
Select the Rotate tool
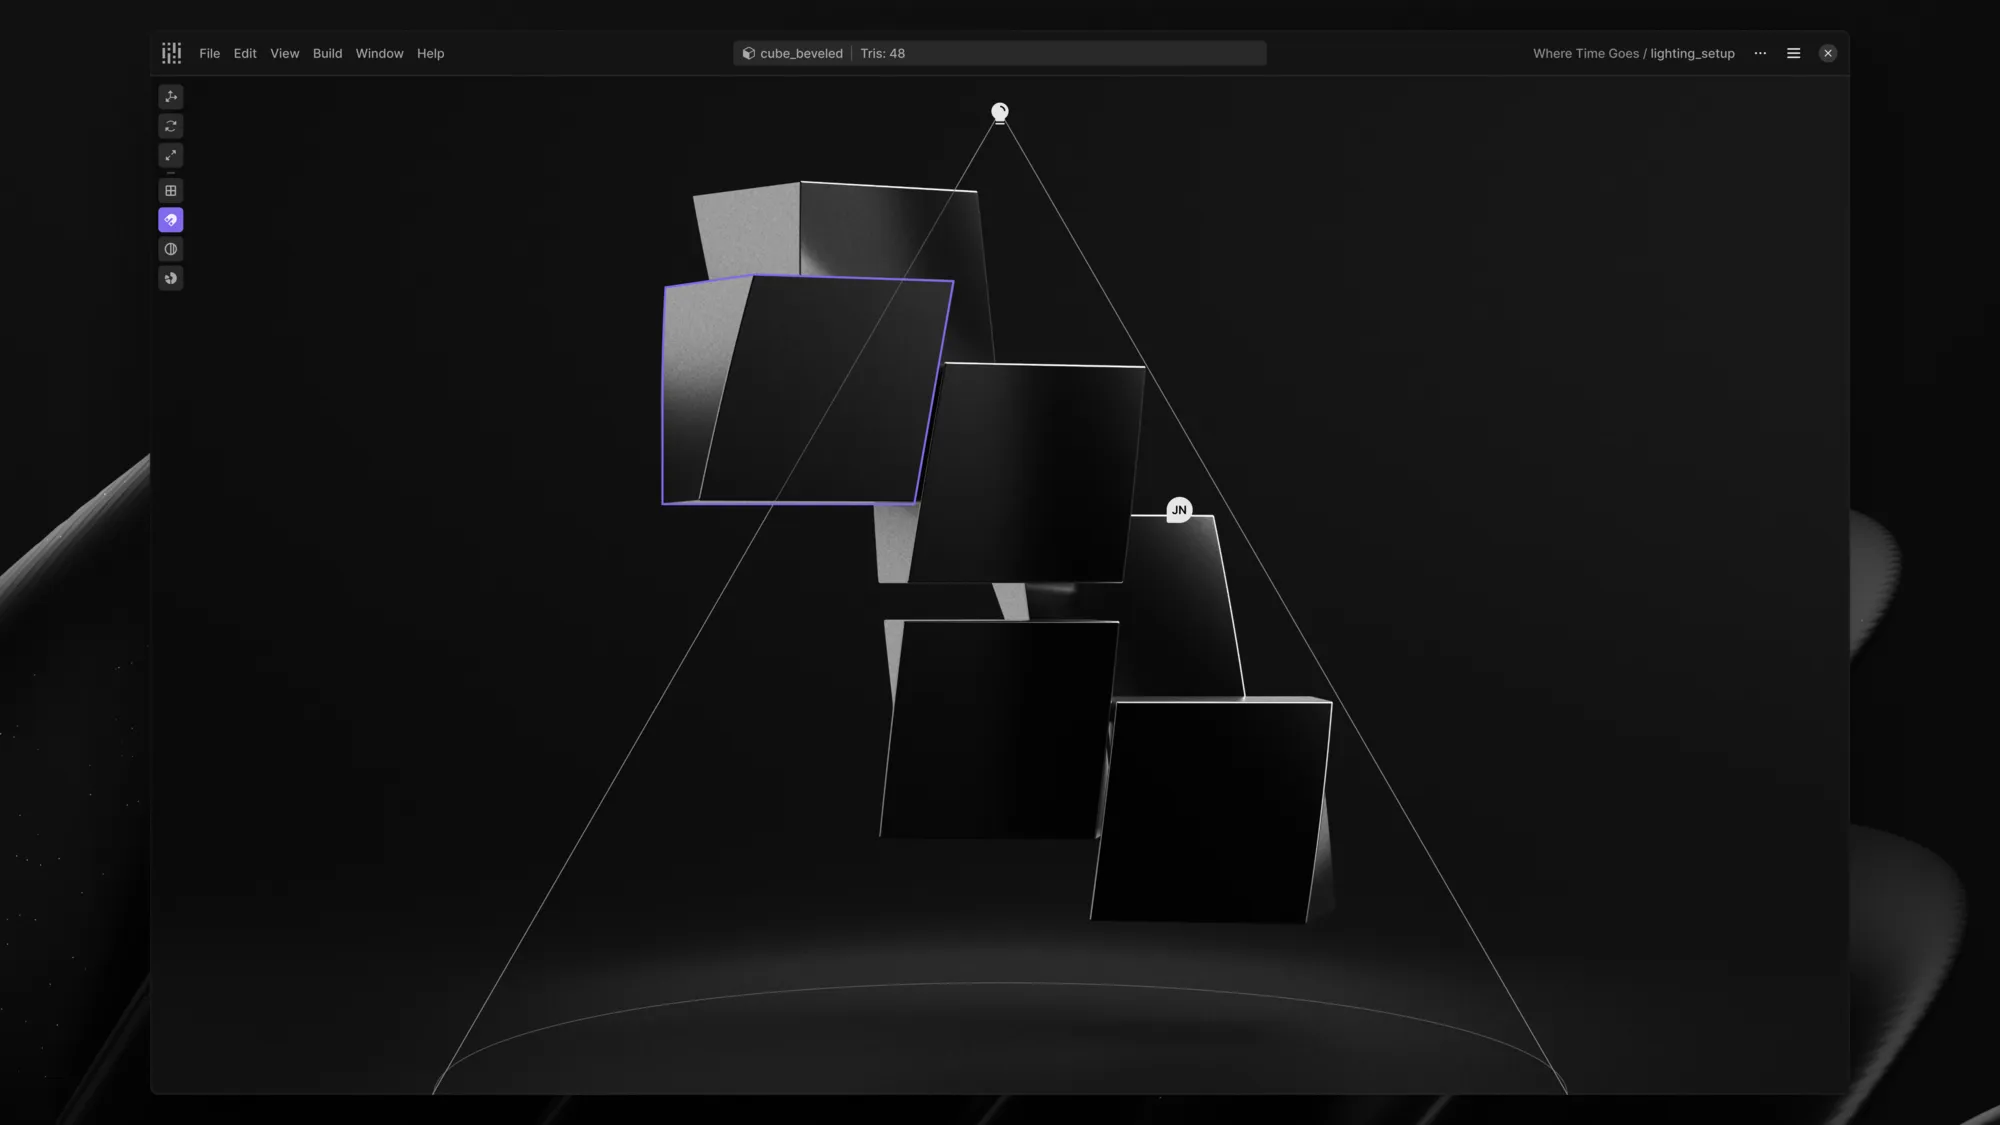tap(171, 126)
